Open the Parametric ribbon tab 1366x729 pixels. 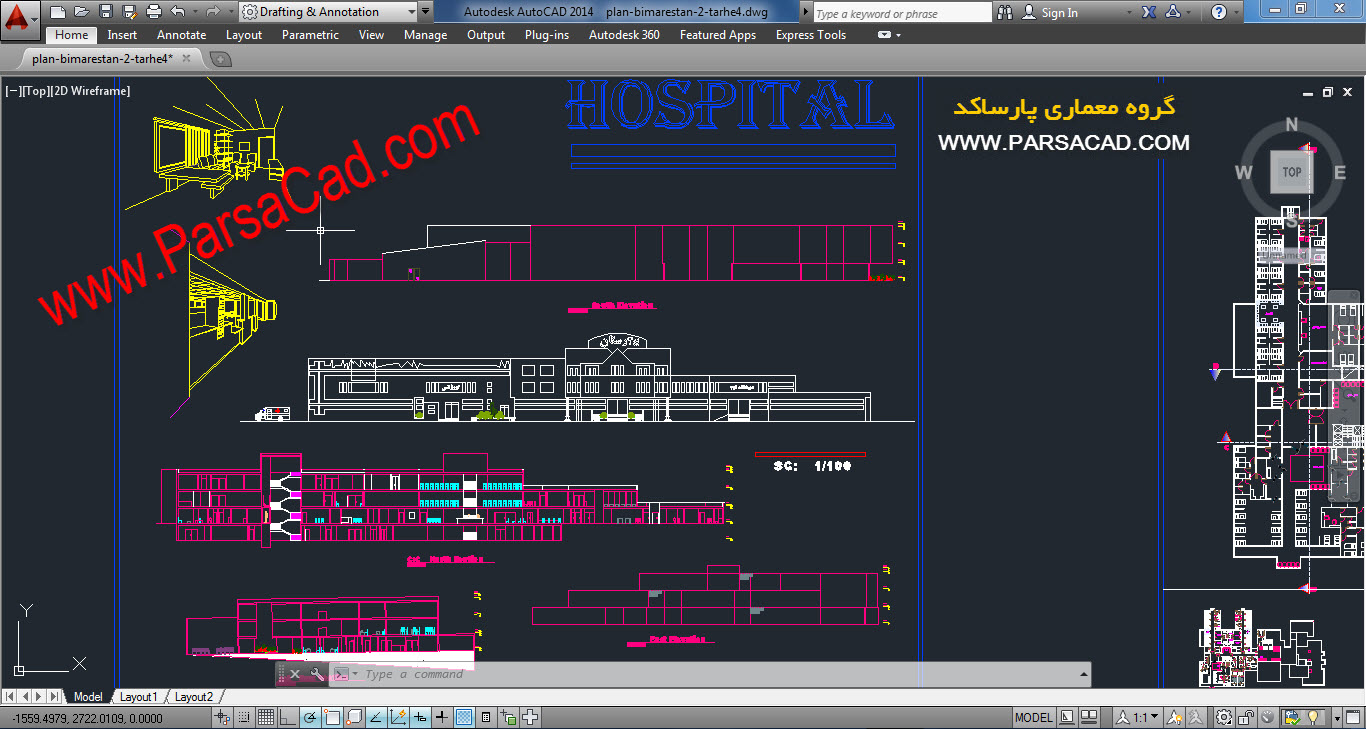tap(310, 35)
